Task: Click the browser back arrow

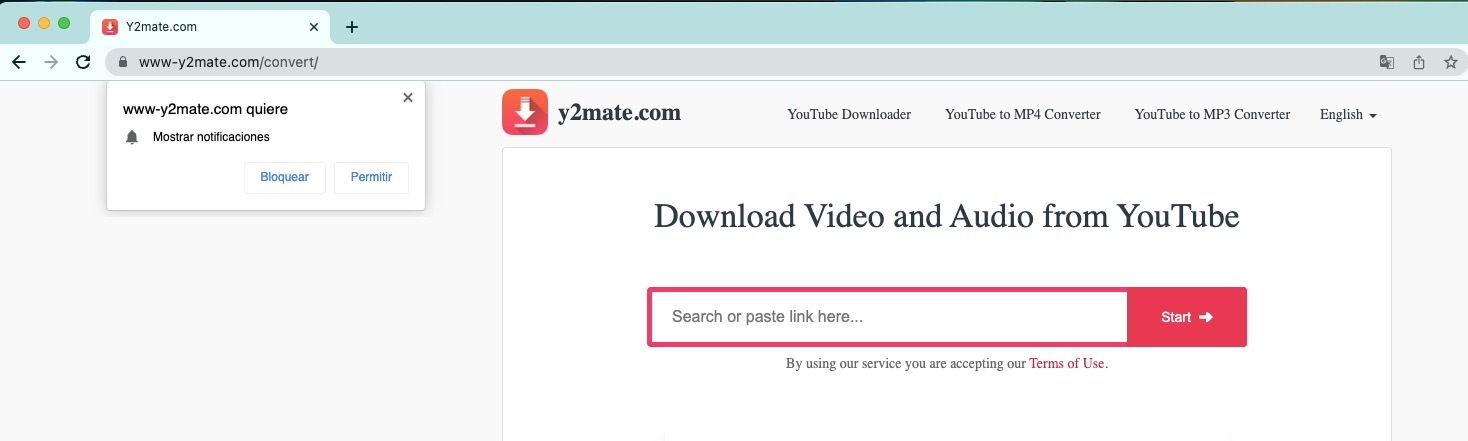Action: click(18, 62)
